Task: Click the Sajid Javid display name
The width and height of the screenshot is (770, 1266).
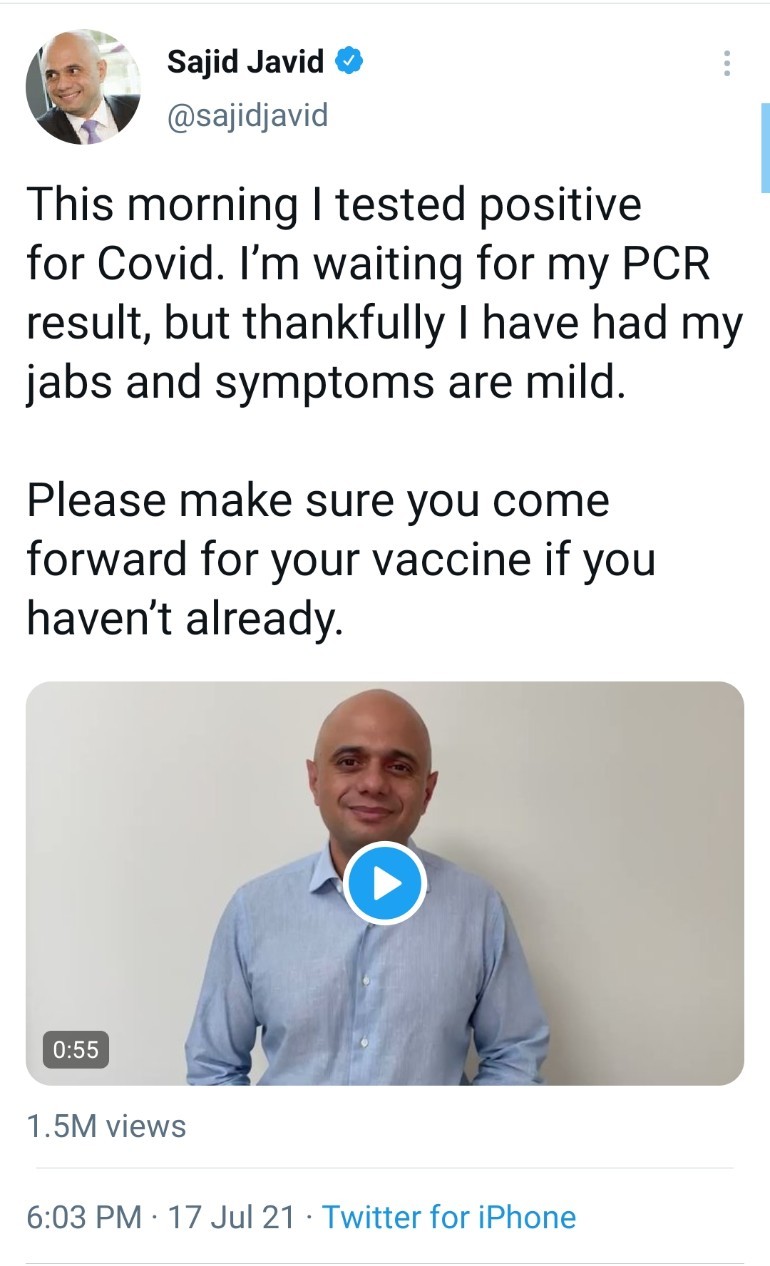Action: pos(245,63)
